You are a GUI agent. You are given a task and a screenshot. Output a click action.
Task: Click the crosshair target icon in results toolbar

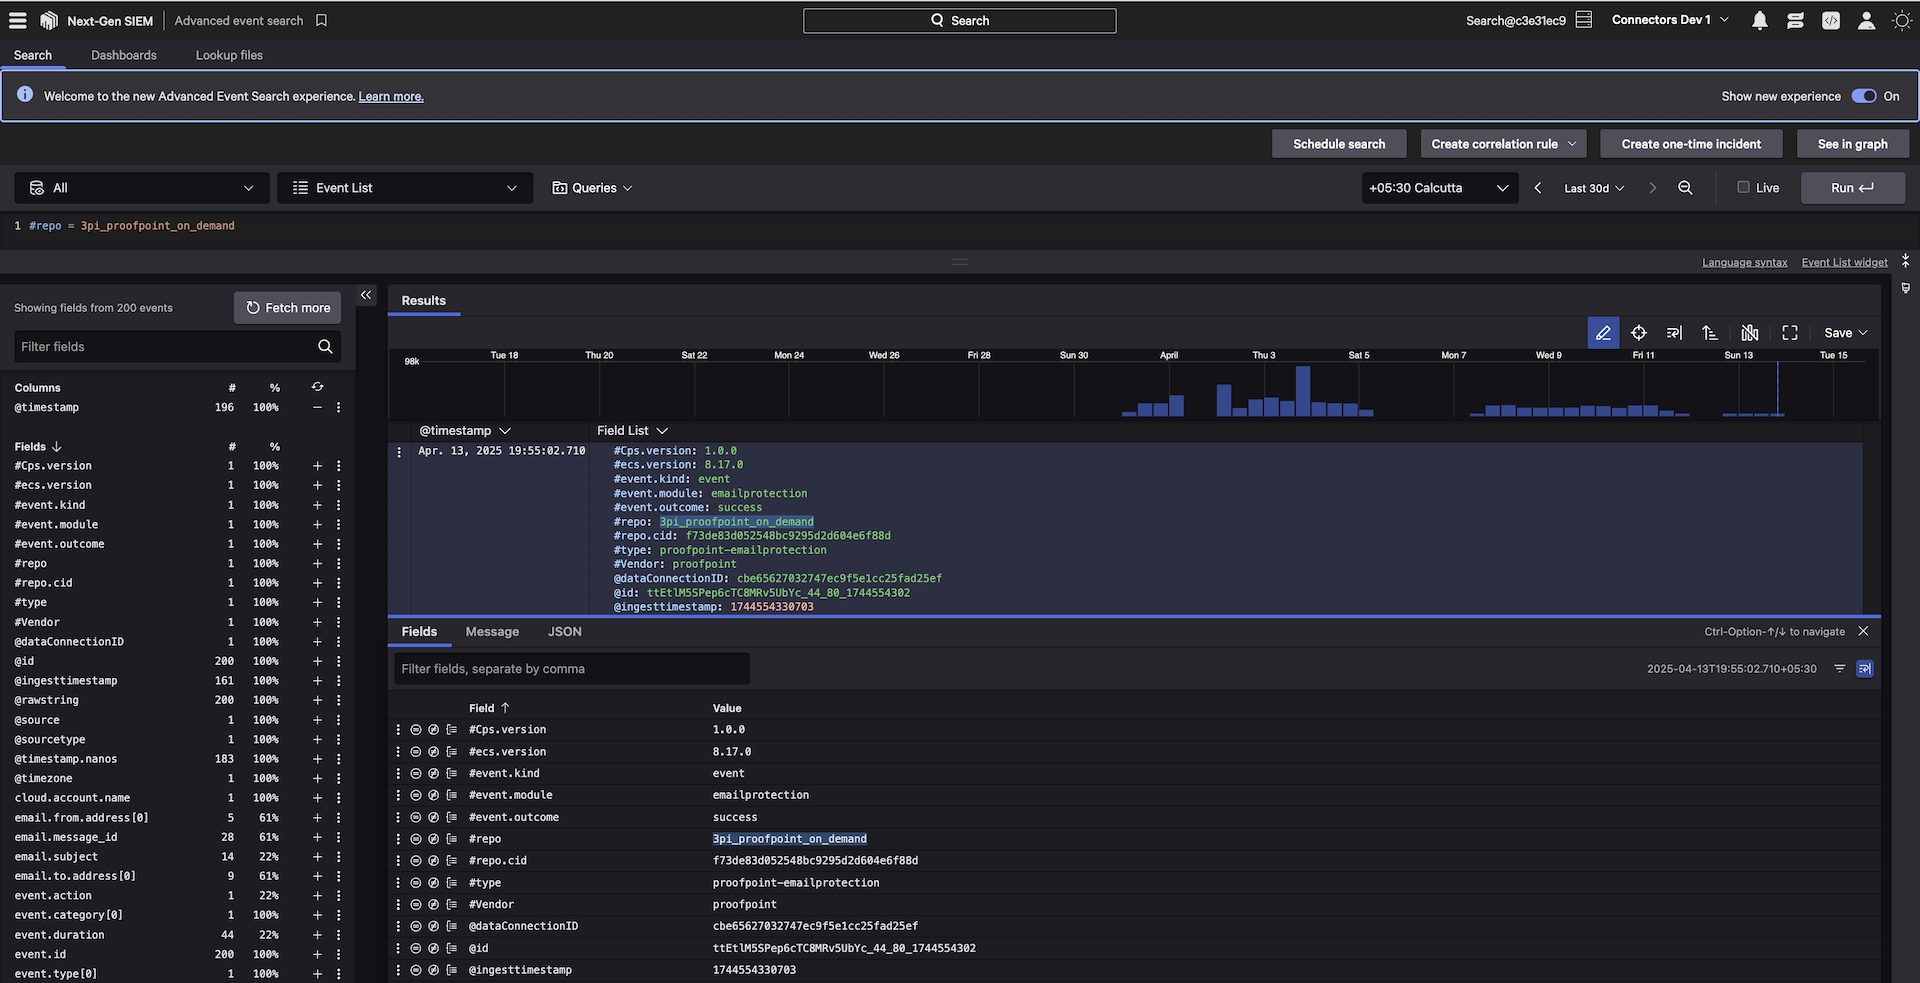pos(1639,333)
